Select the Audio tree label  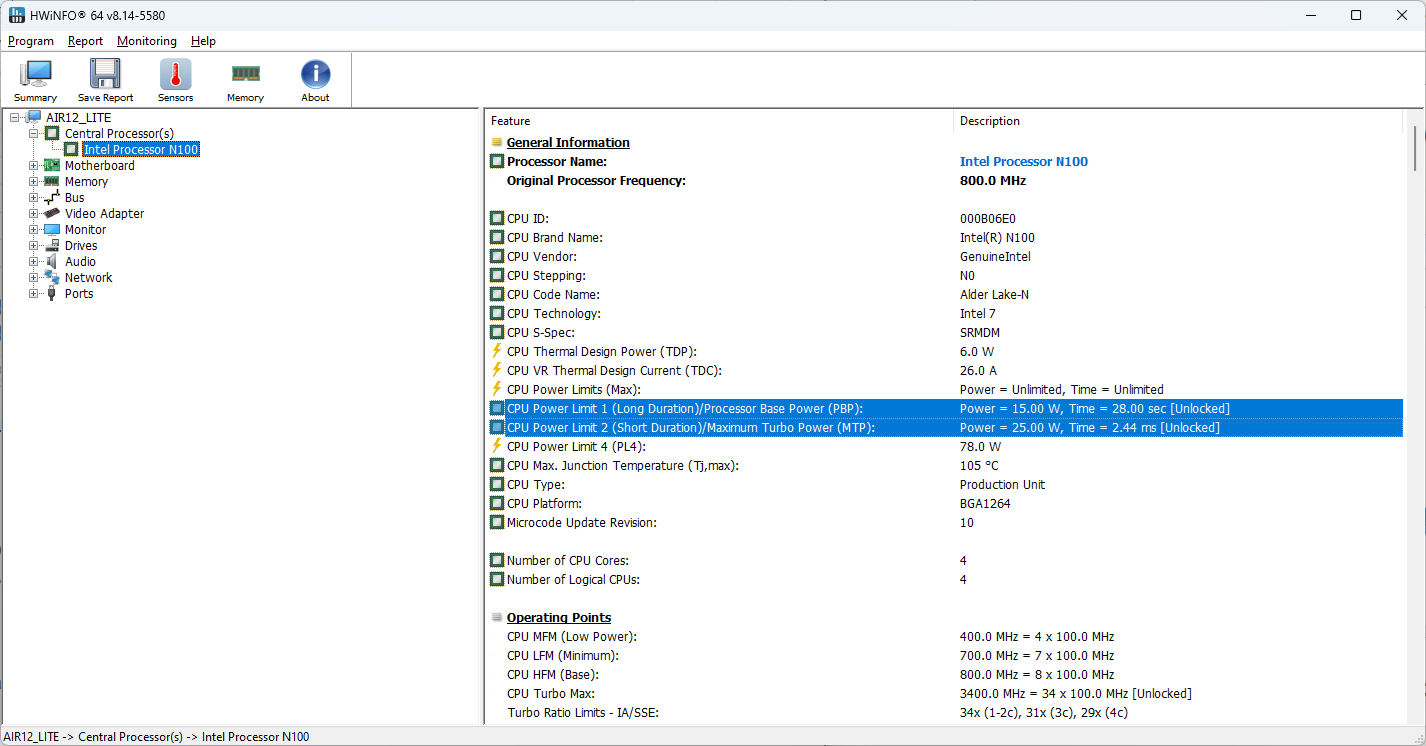tap(81, 262)
